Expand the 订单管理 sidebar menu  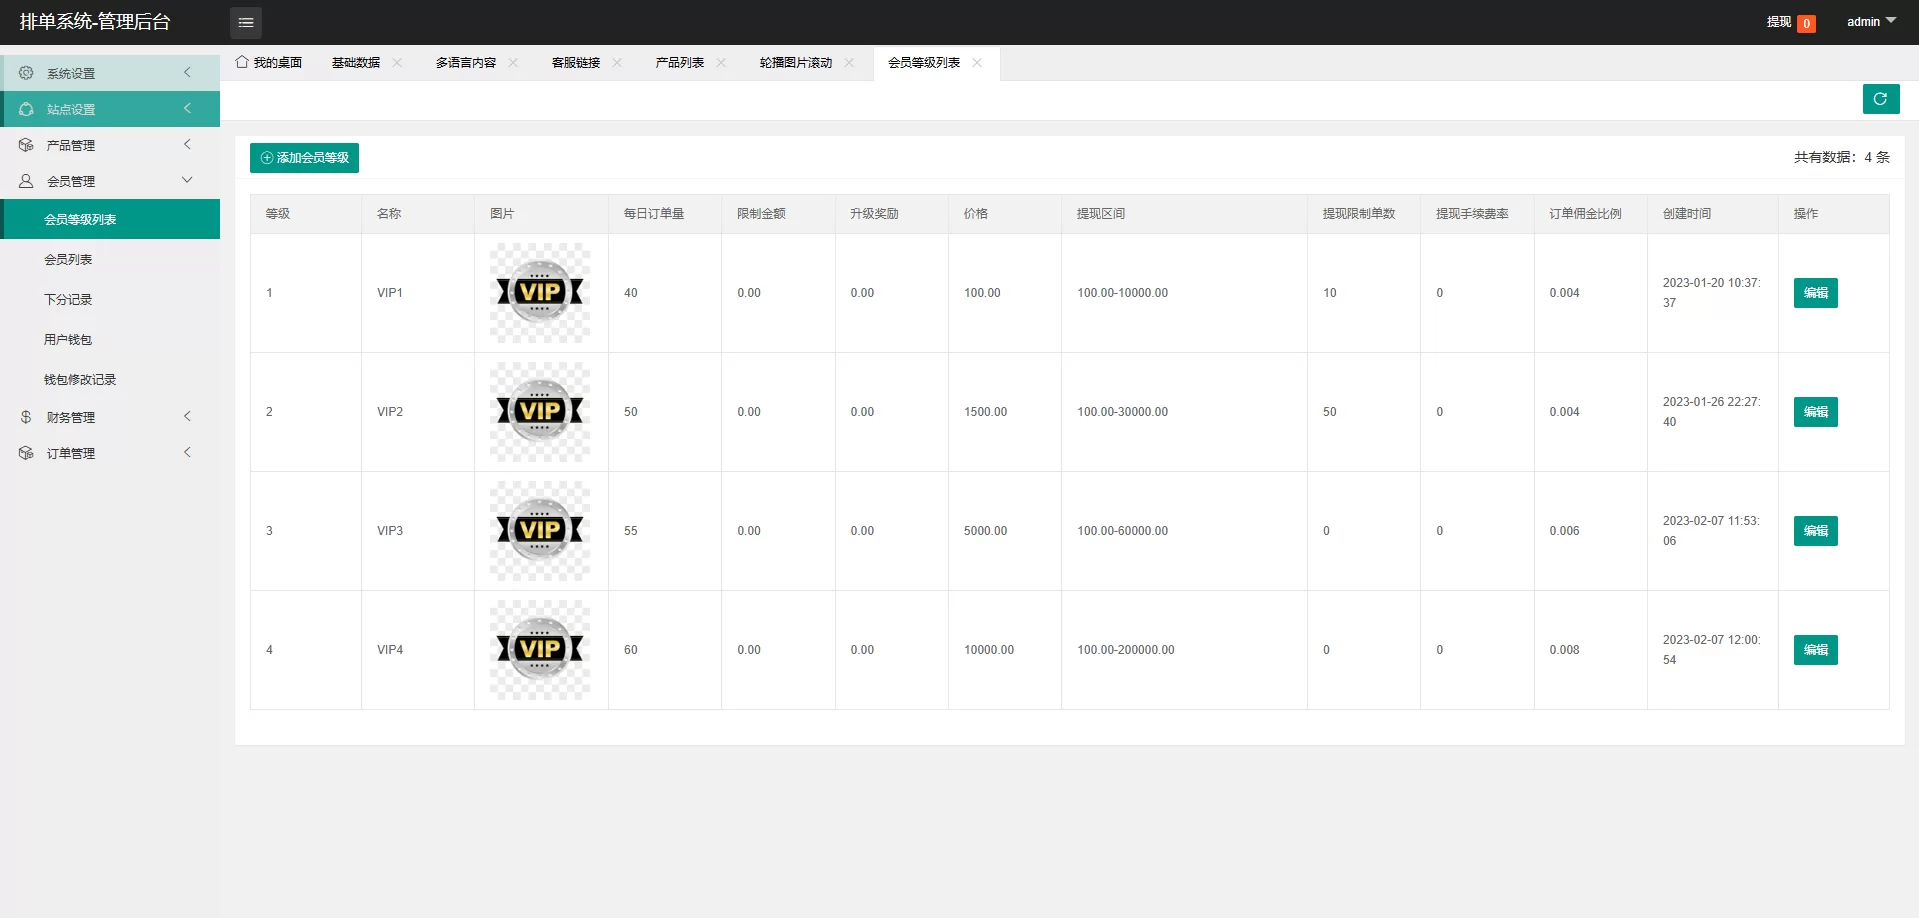(110, 453)
